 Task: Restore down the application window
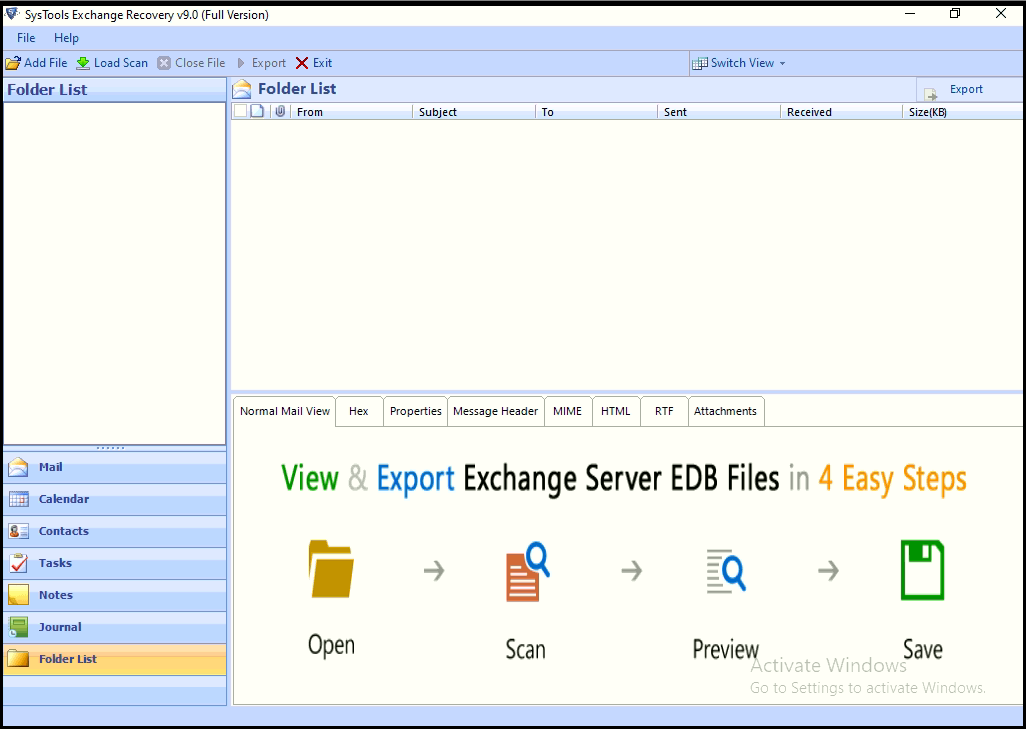955,14
